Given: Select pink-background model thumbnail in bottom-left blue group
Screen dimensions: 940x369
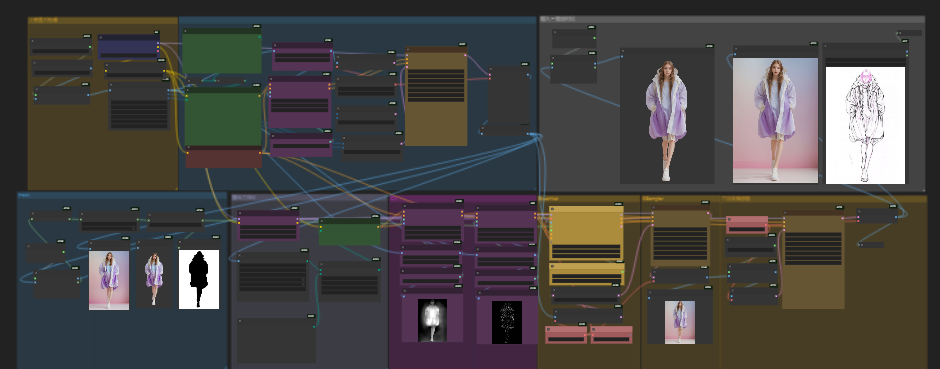Looking at the screenshot, I should pyautogui.click(x=109, y=280).
